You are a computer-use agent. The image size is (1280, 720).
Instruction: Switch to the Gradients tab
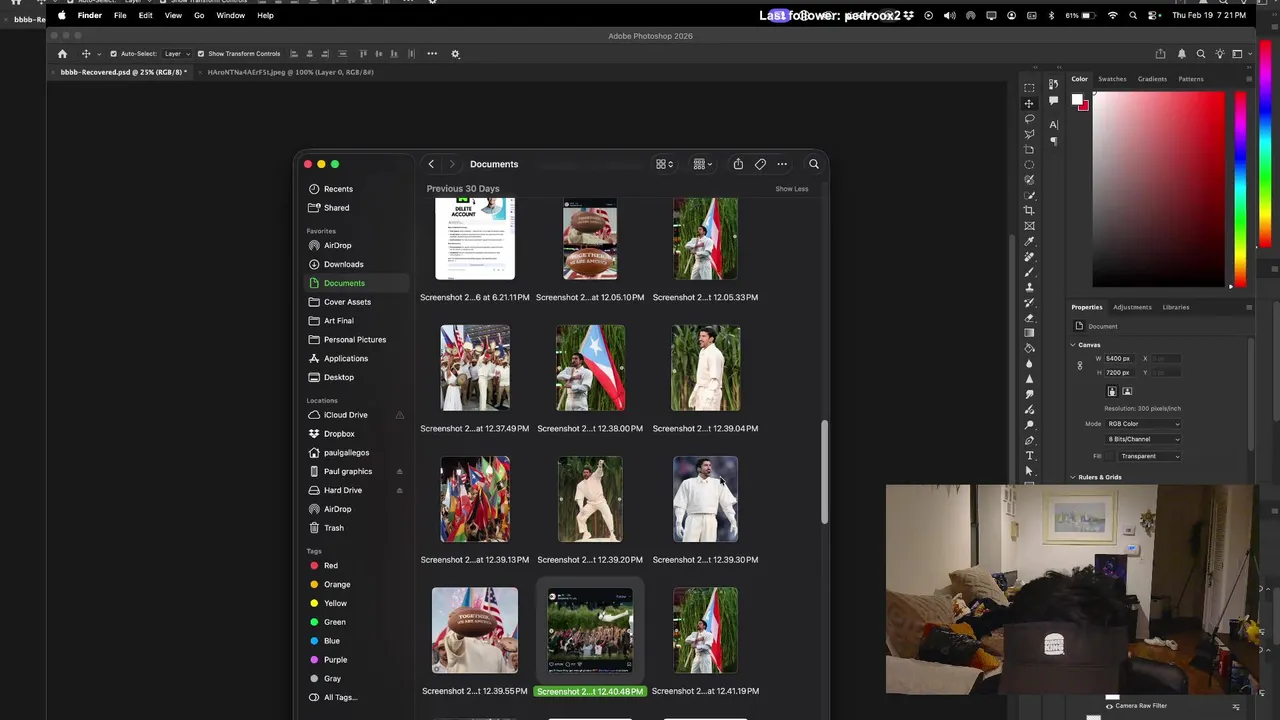(x=1152, y=79)
